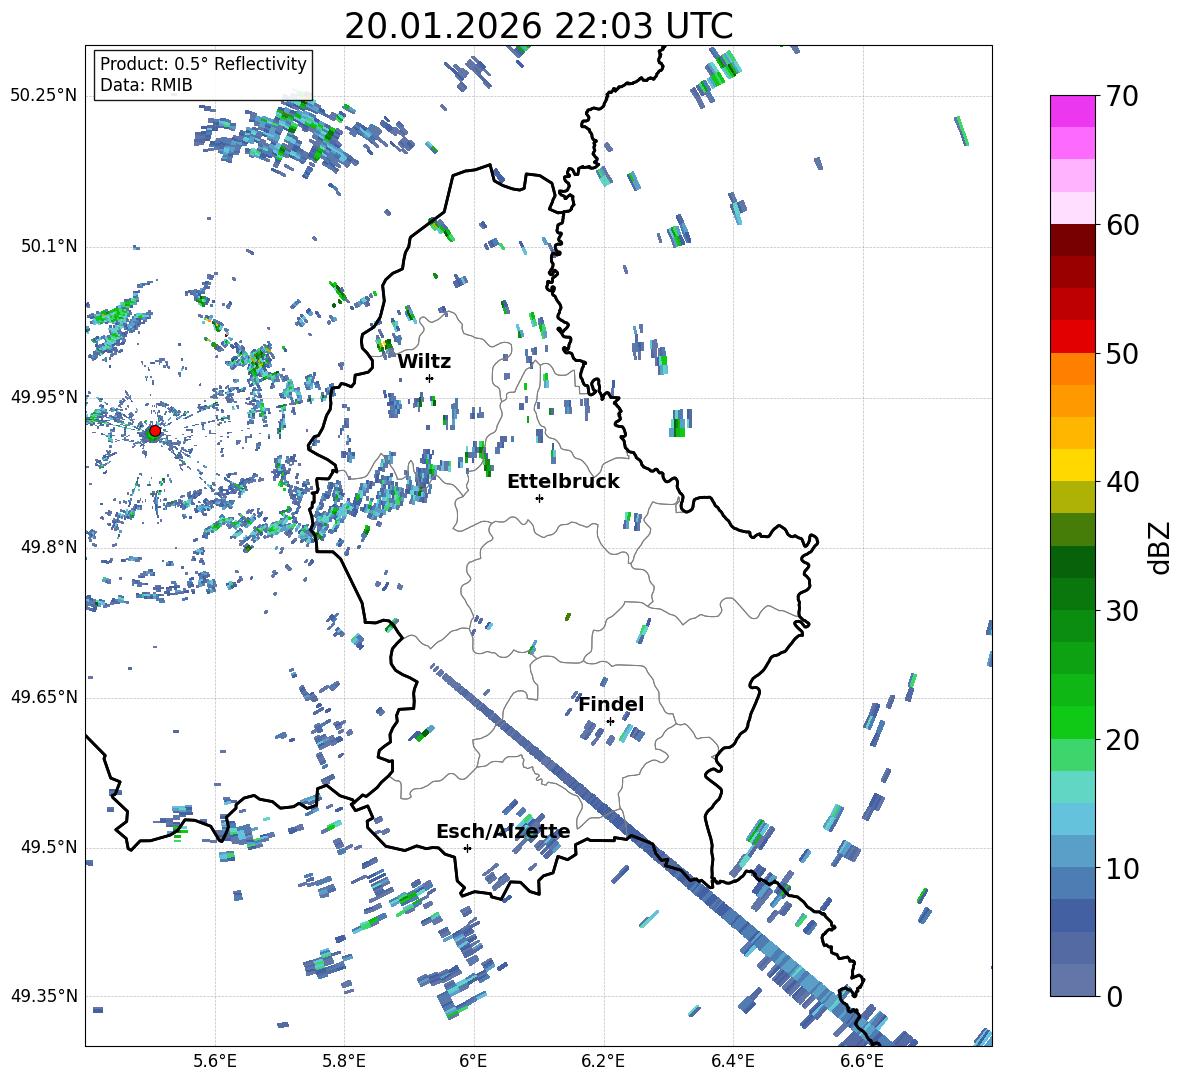Click the Wiltz city label

point(424,361)
